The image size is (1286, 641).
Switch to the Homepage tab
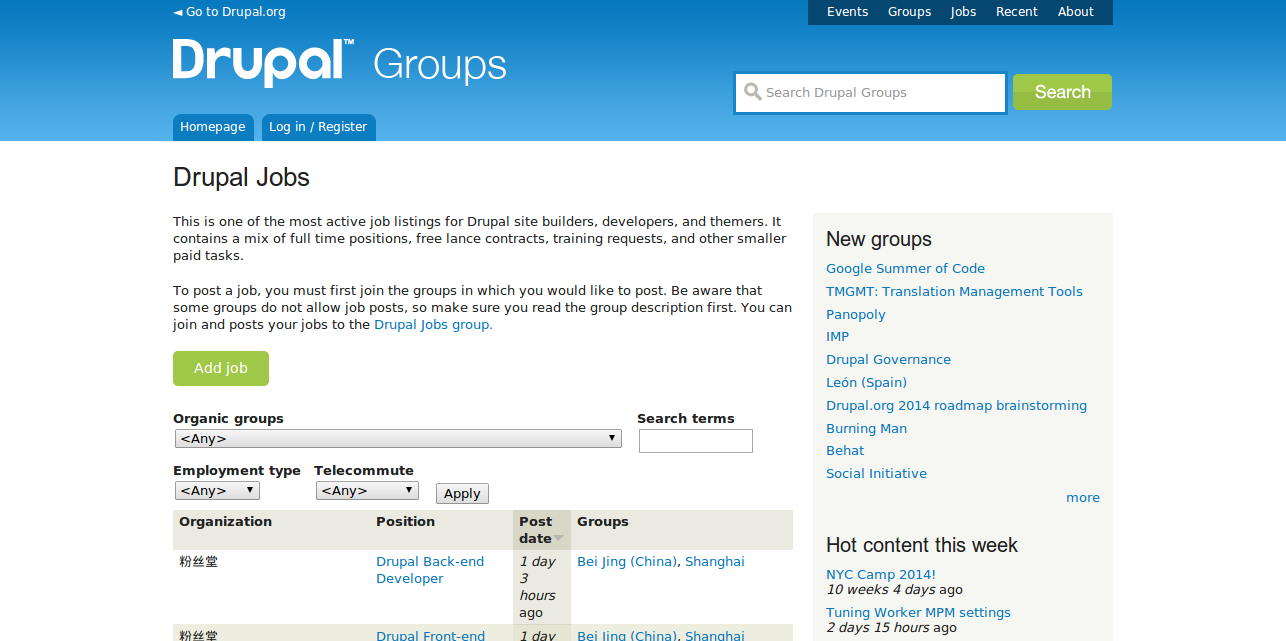point(213,127)
